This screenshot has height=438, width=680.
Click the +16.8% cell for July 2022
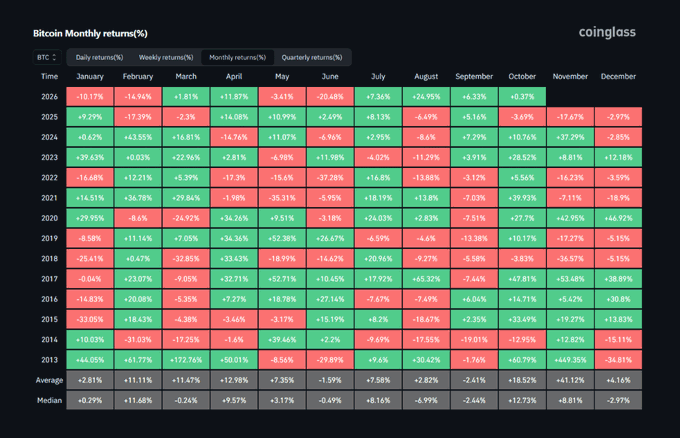pos(378,178)
